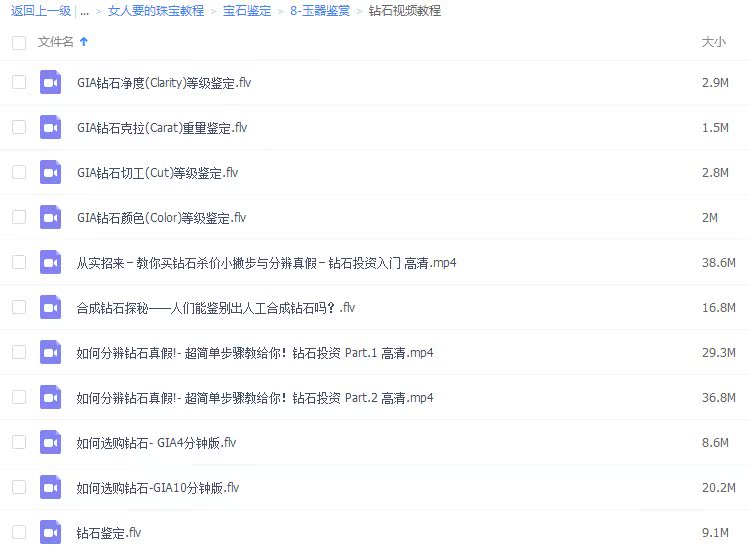Click video icon for 如何分辨钻石真假 Part.2

coord(50,397)
